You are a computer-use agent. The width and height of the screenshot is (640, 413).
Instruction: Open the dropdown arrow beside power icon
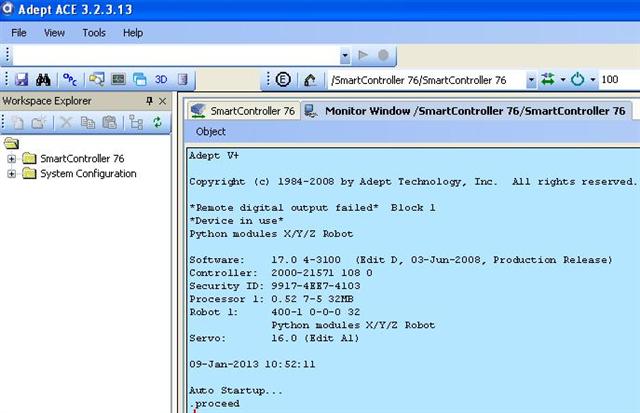593,80
